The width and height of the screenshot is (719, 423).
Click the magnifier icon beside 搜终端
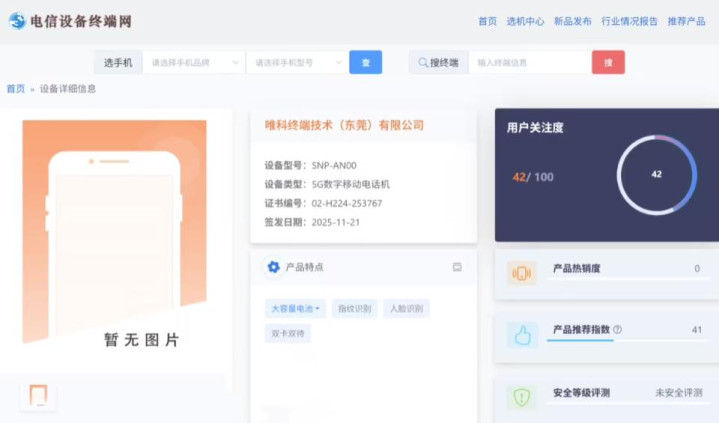point(423,62)
